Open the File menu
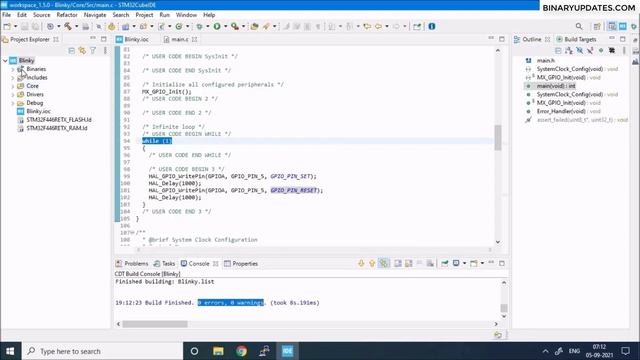Viewport: 640px width, 360px height. coord(7,15)
